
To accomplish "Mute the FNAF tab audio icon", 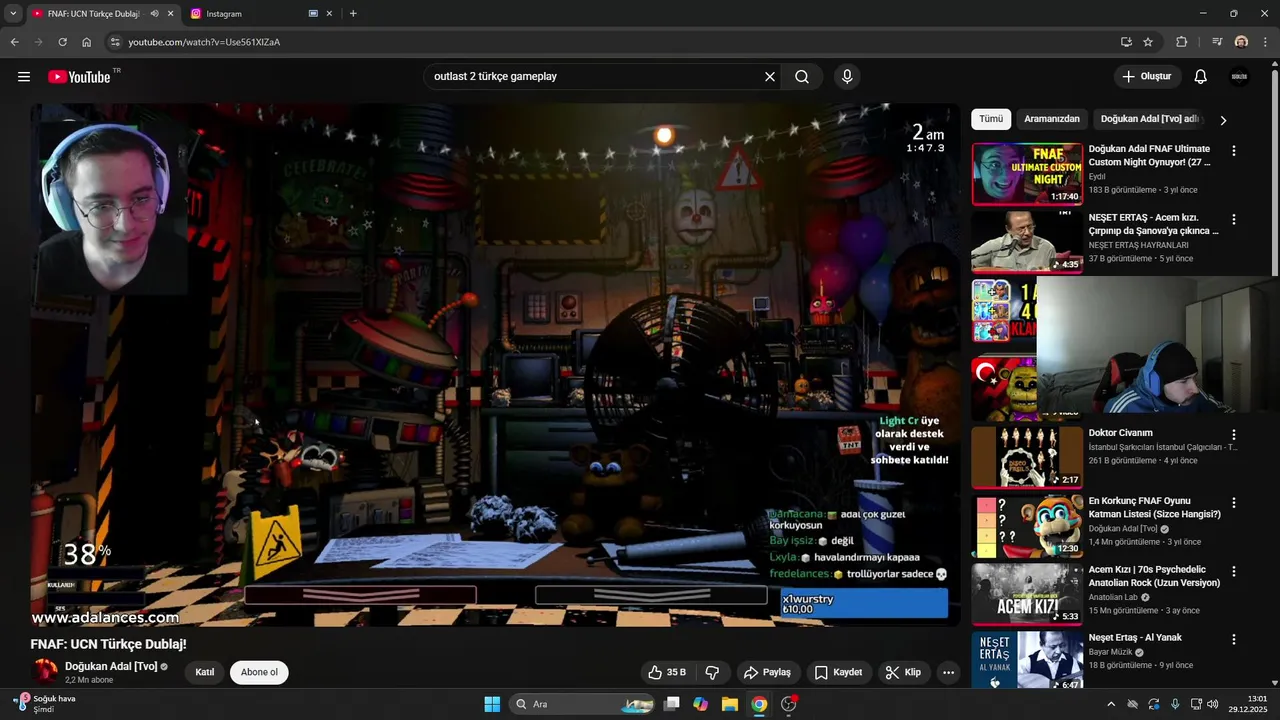I will click(x=154, y=14).
